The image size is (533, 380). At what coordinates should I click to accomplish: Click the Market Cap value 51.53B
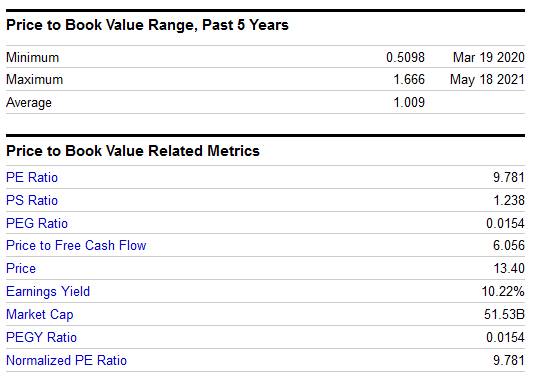tap(504, 314)
